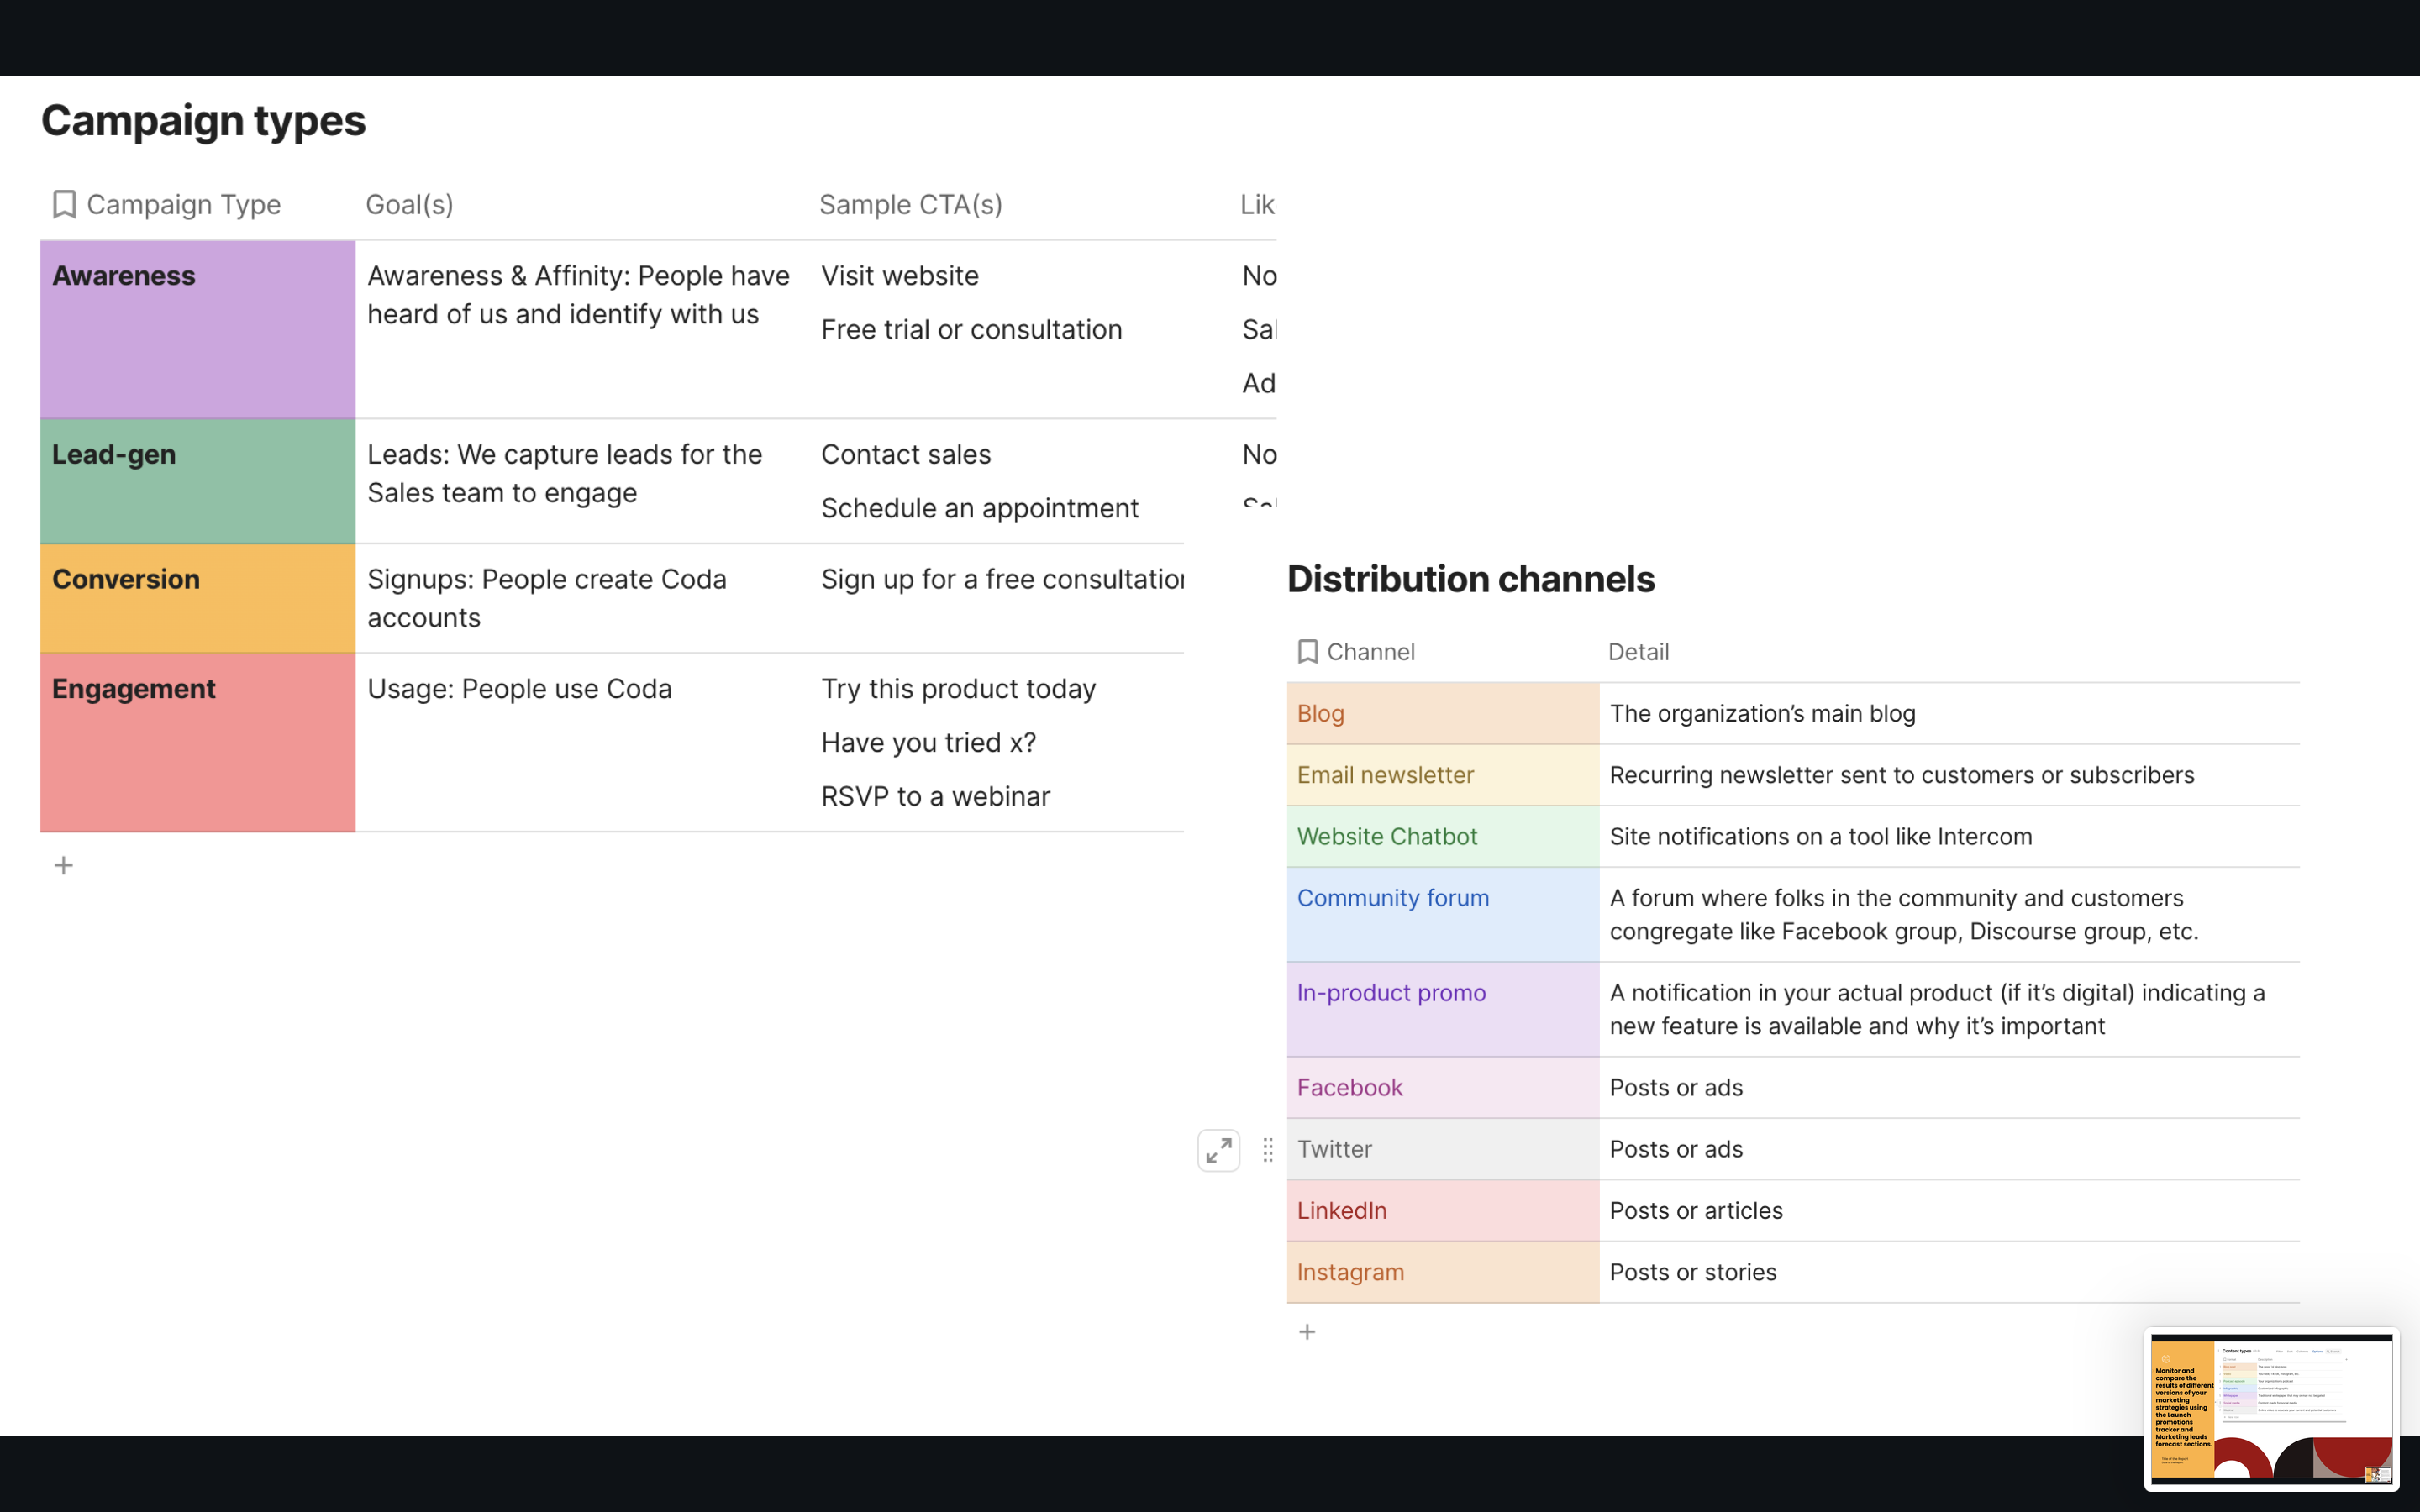2420x1512 pixels.
Task: Add row below Campaign types table
Action: tap(64, 865)
